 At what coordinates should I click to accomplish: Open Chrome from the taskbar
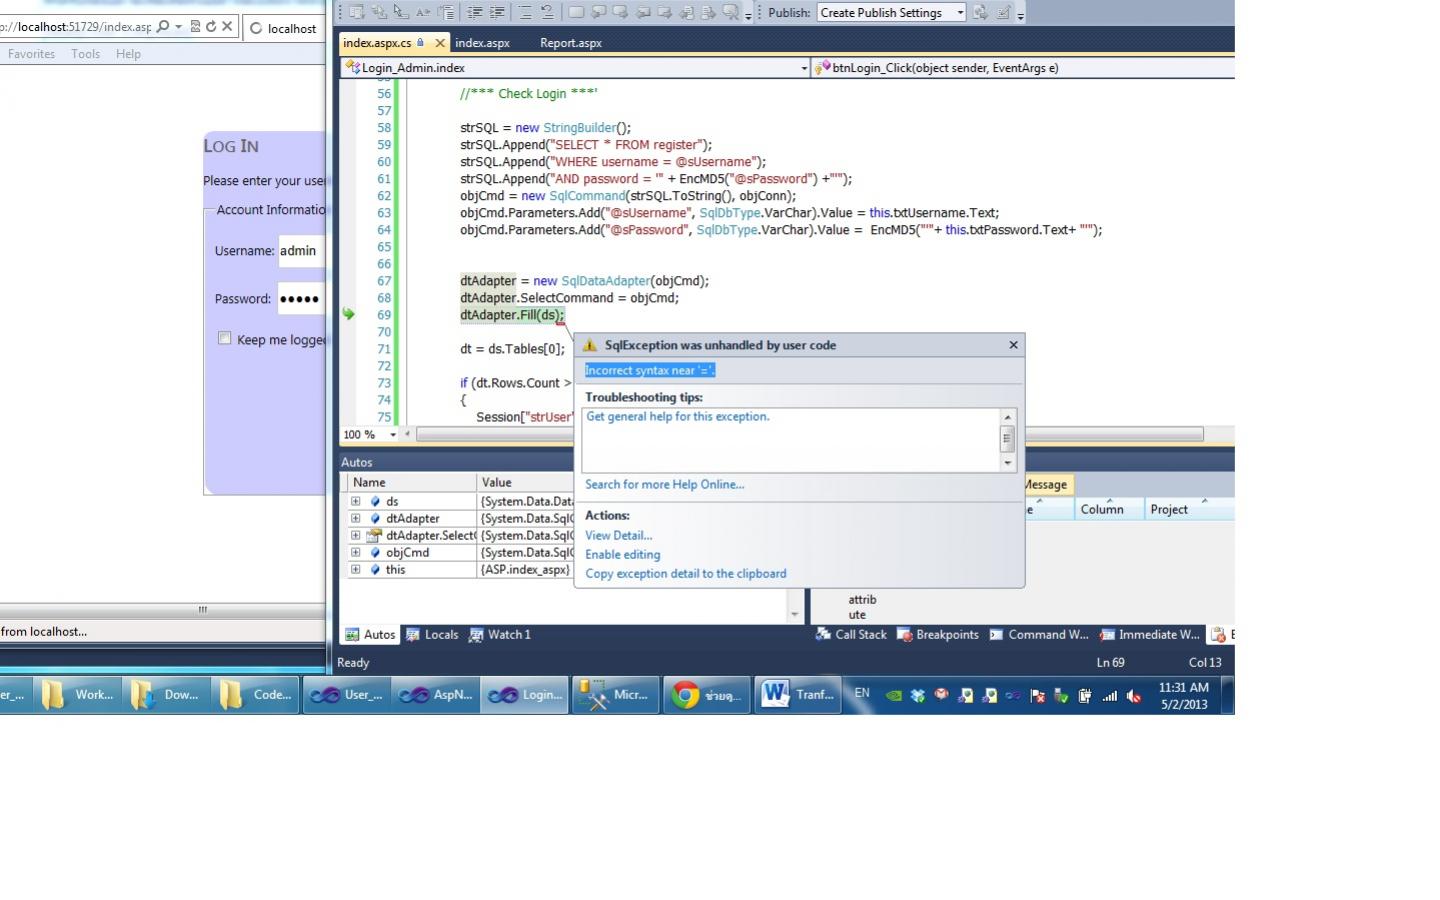point(706,695)
